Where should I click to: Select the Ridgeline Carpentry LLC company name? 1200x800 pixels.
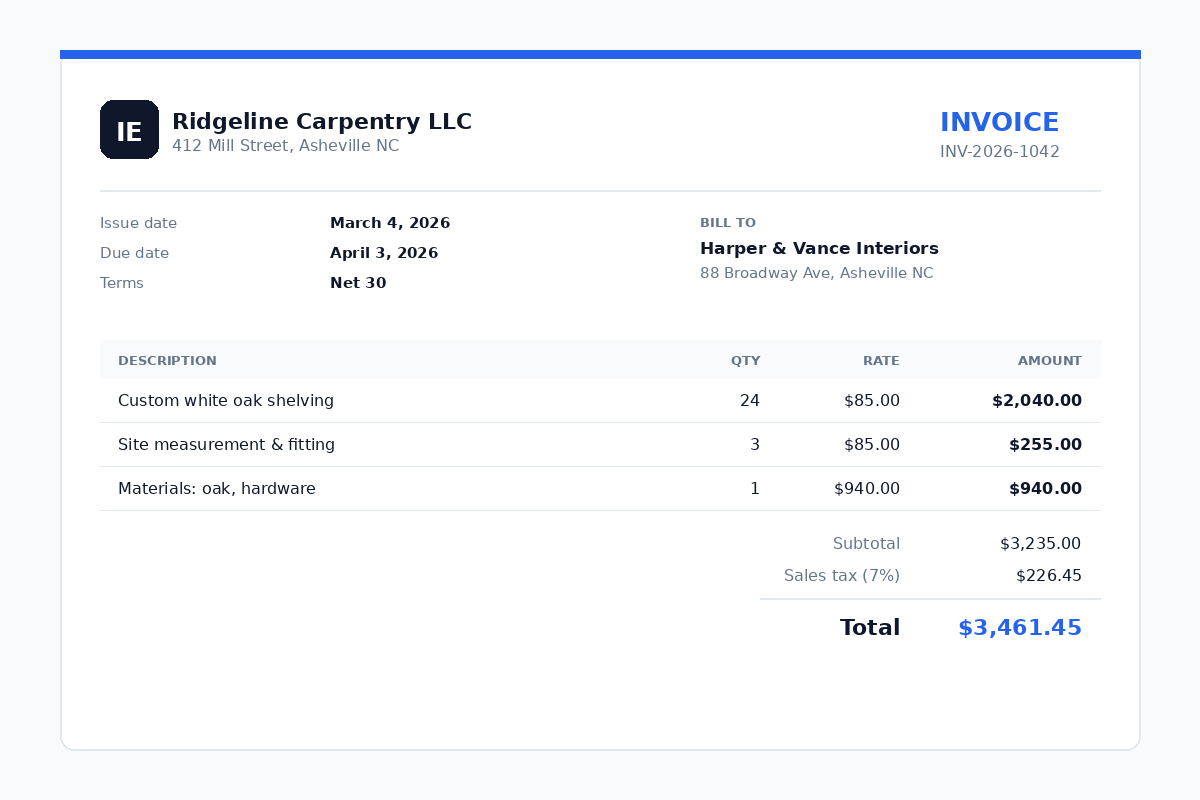click(322, 122)
